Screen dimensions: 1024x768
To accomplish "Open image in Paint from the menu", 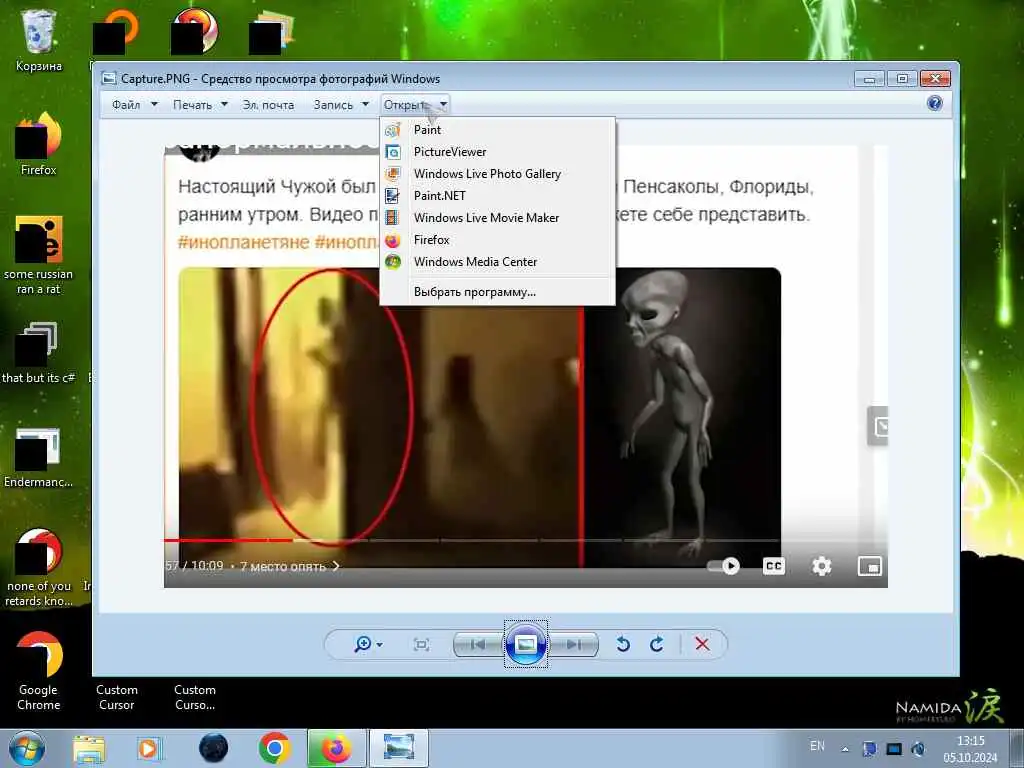I will pos(497,130).
